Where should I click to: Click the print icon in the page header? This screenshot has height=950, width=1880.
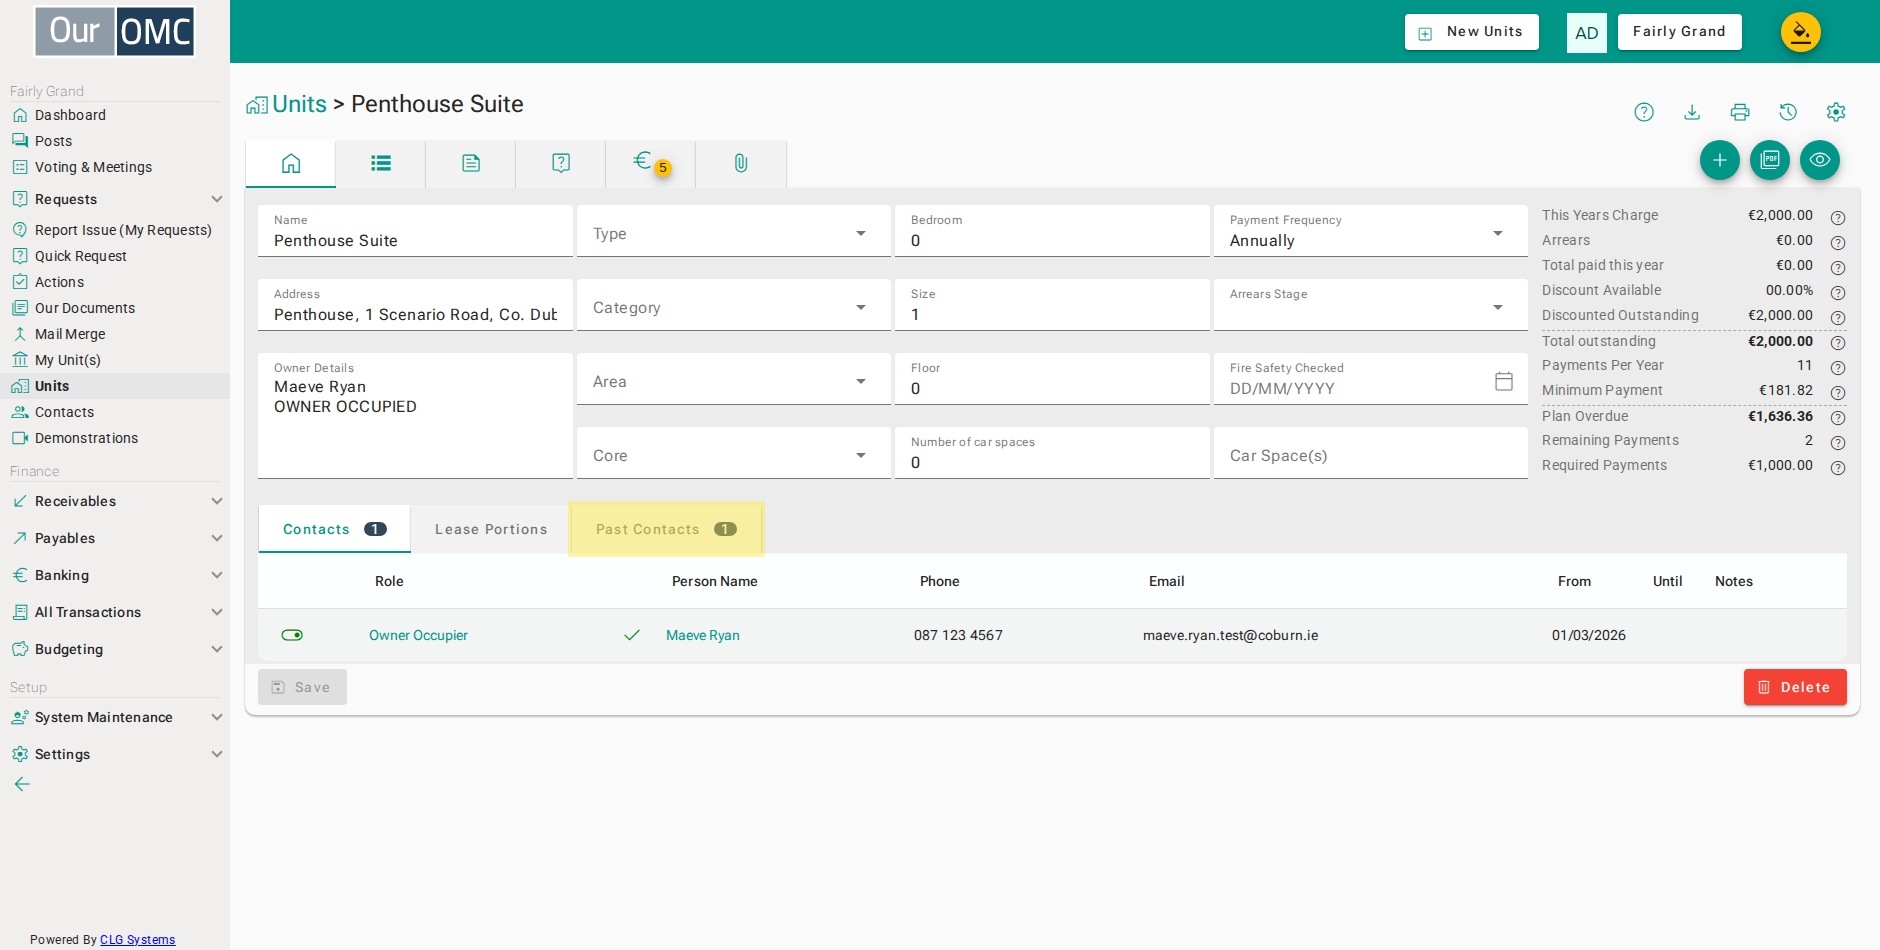(x=1740, y=112)
